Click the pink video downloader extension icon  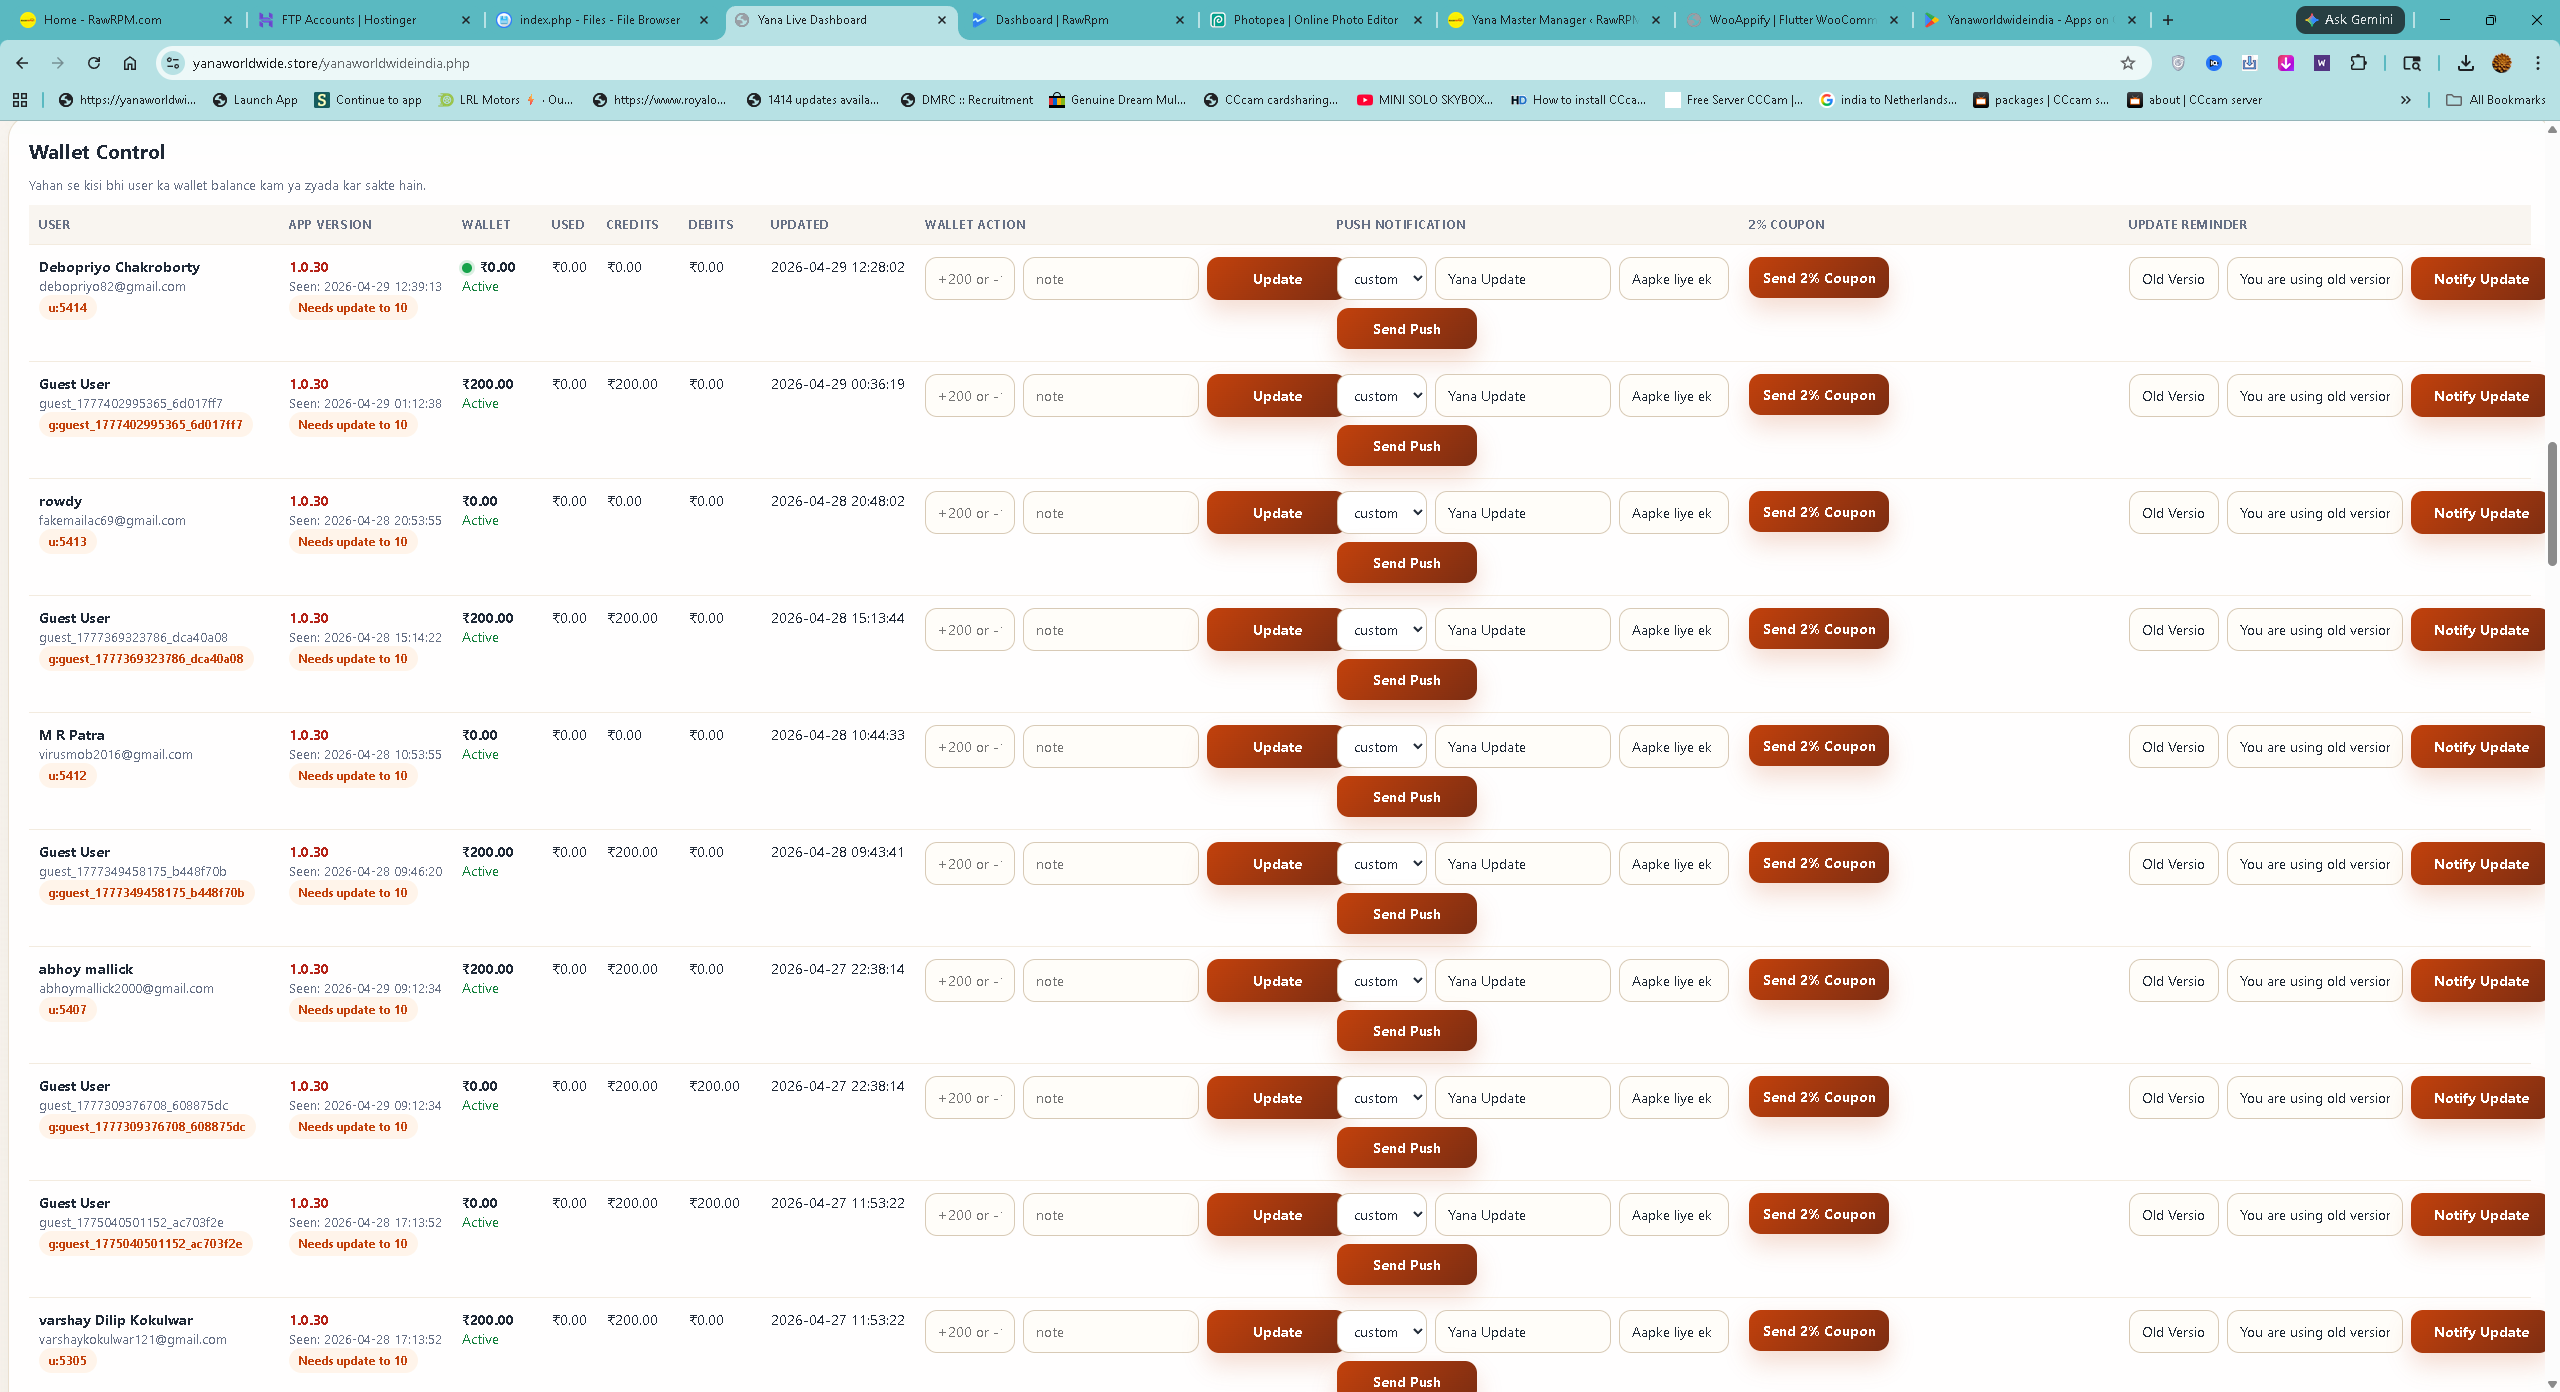tap(2286, 63)
